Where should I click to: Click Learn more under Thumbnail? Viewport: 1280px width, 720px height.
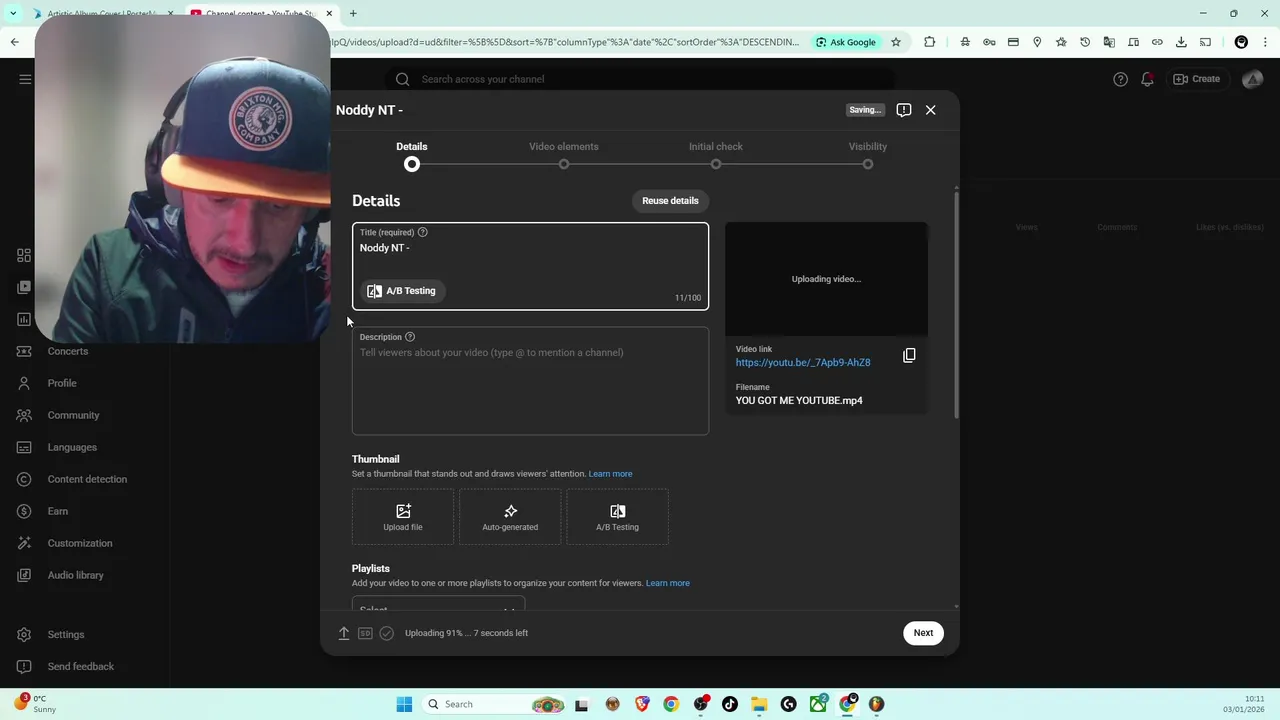point(610,474)
